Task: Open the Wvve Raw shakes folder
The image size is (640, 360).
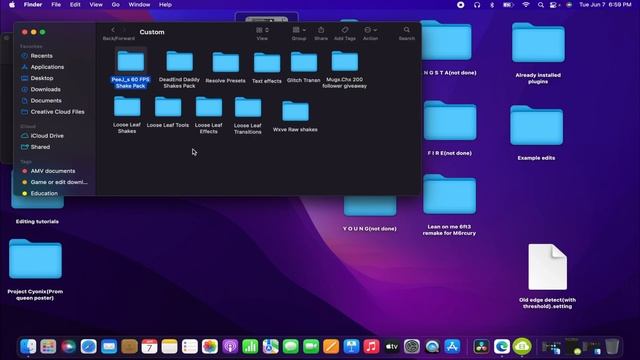Action: tap(296, 111)
